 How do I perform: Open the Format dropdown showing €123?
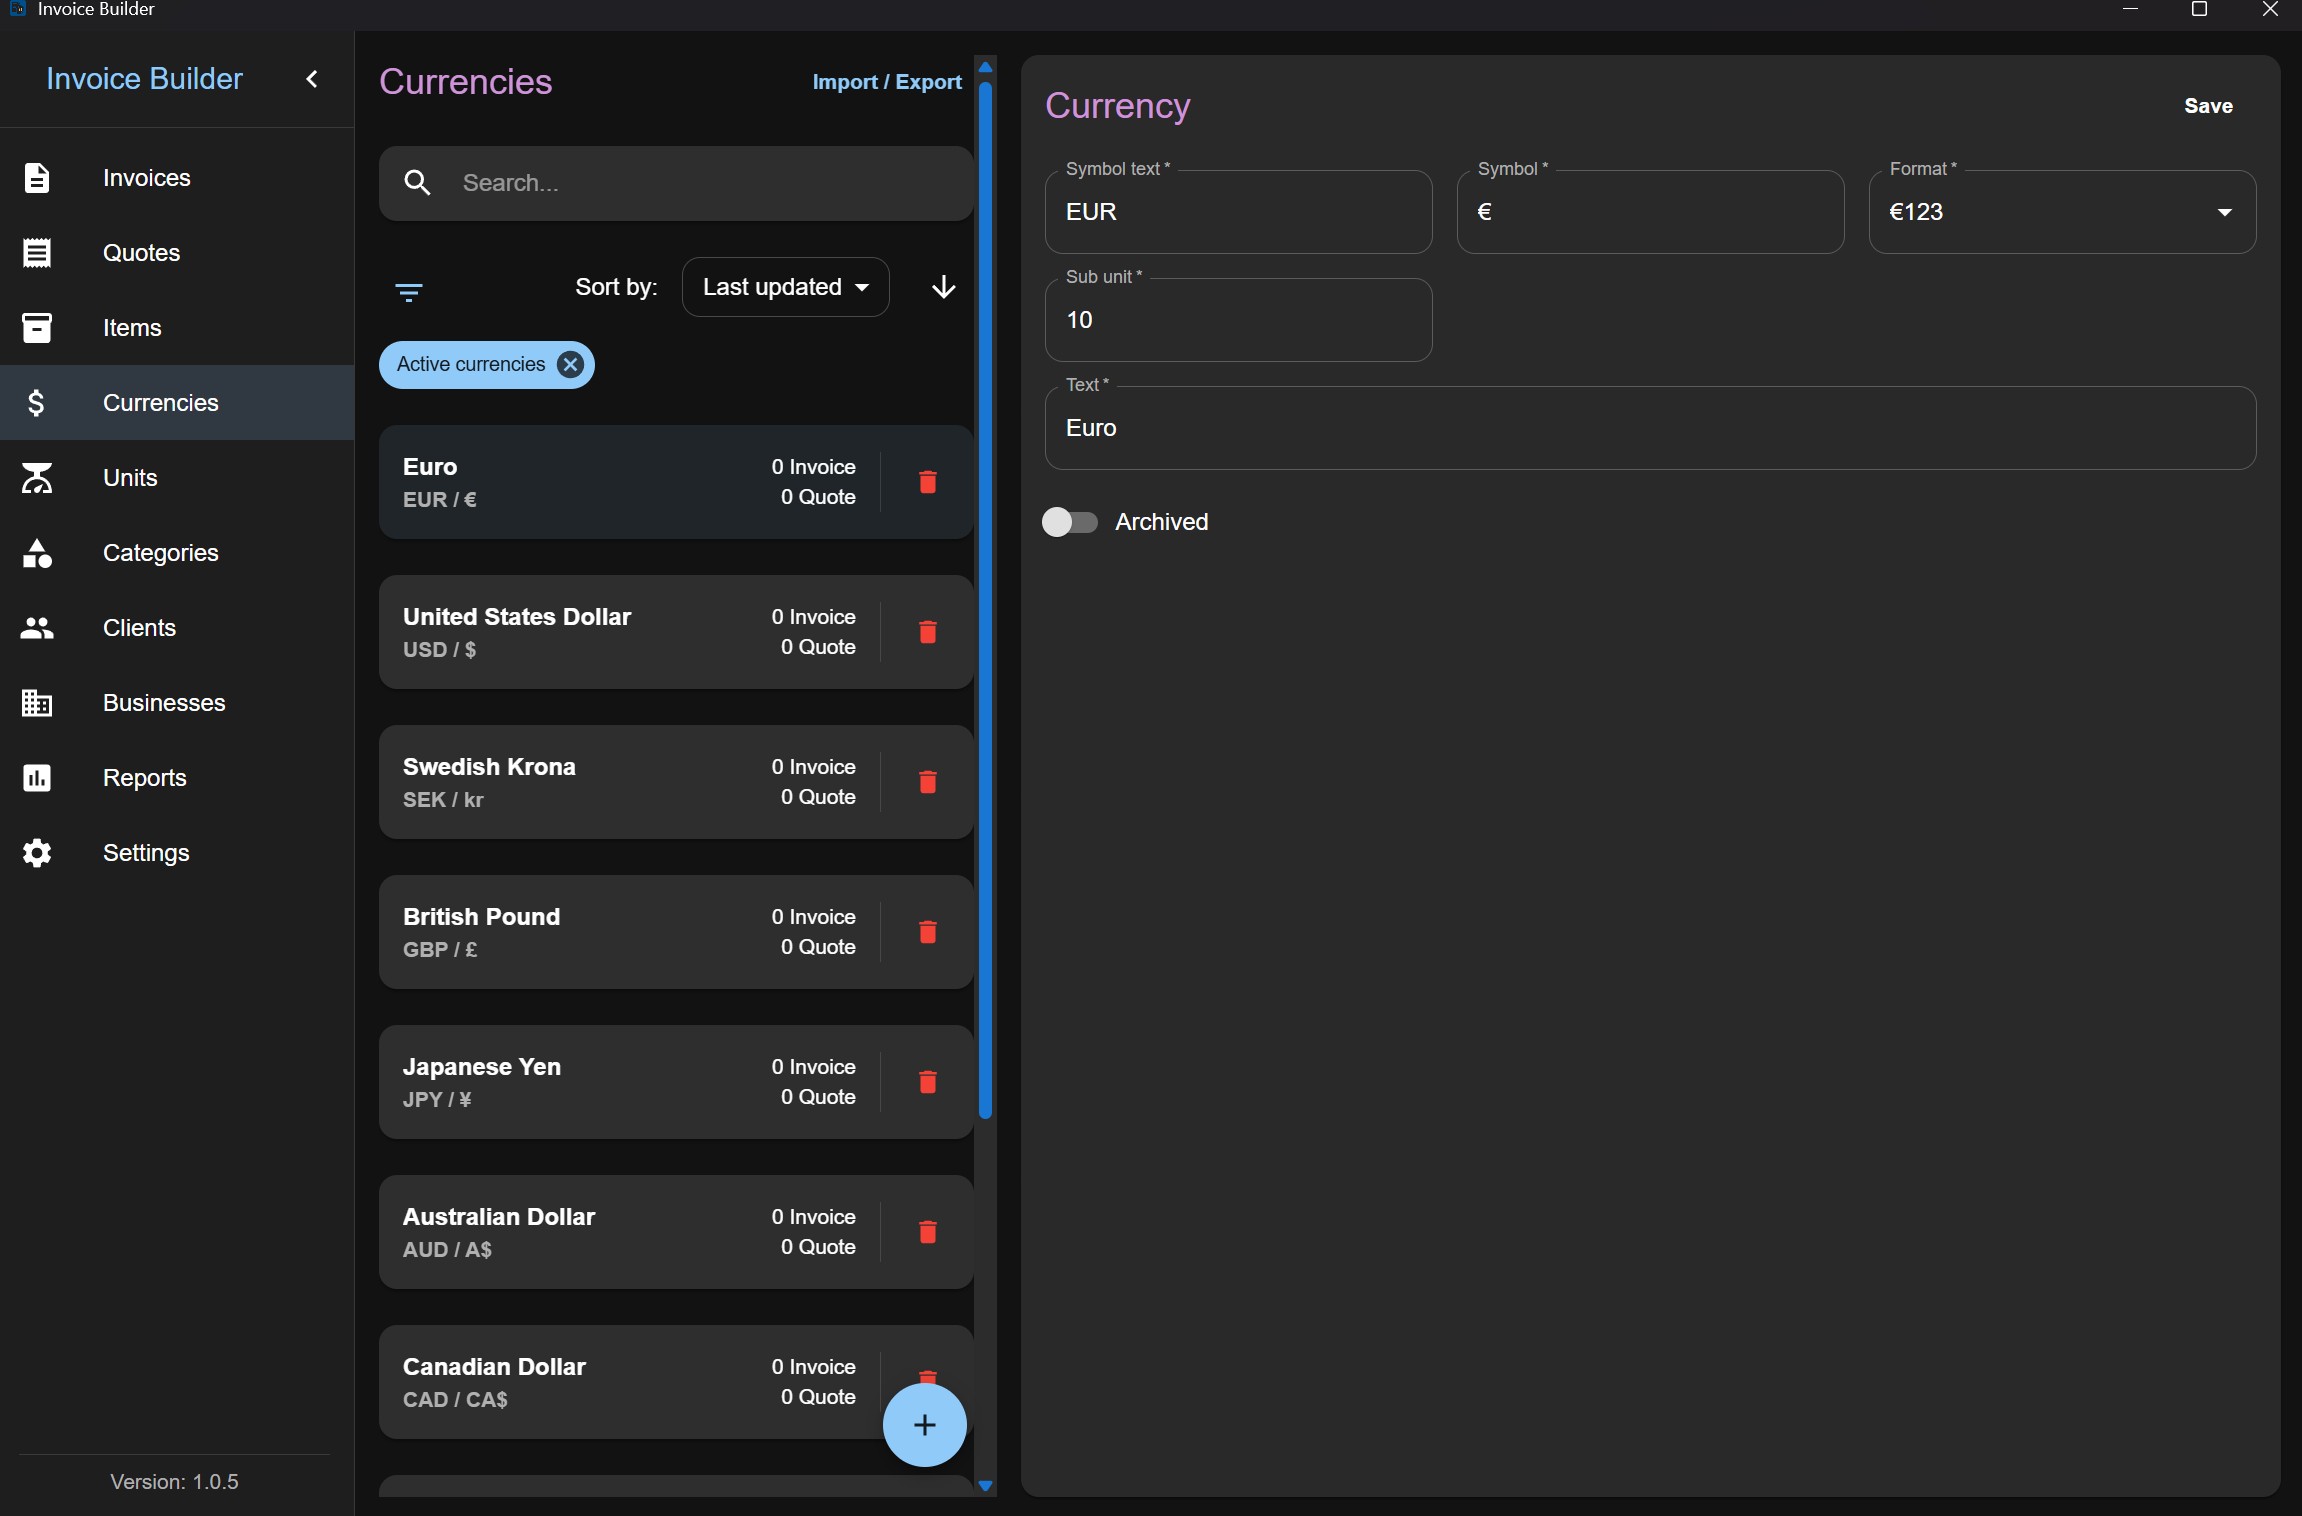(x=2062, y=212)
